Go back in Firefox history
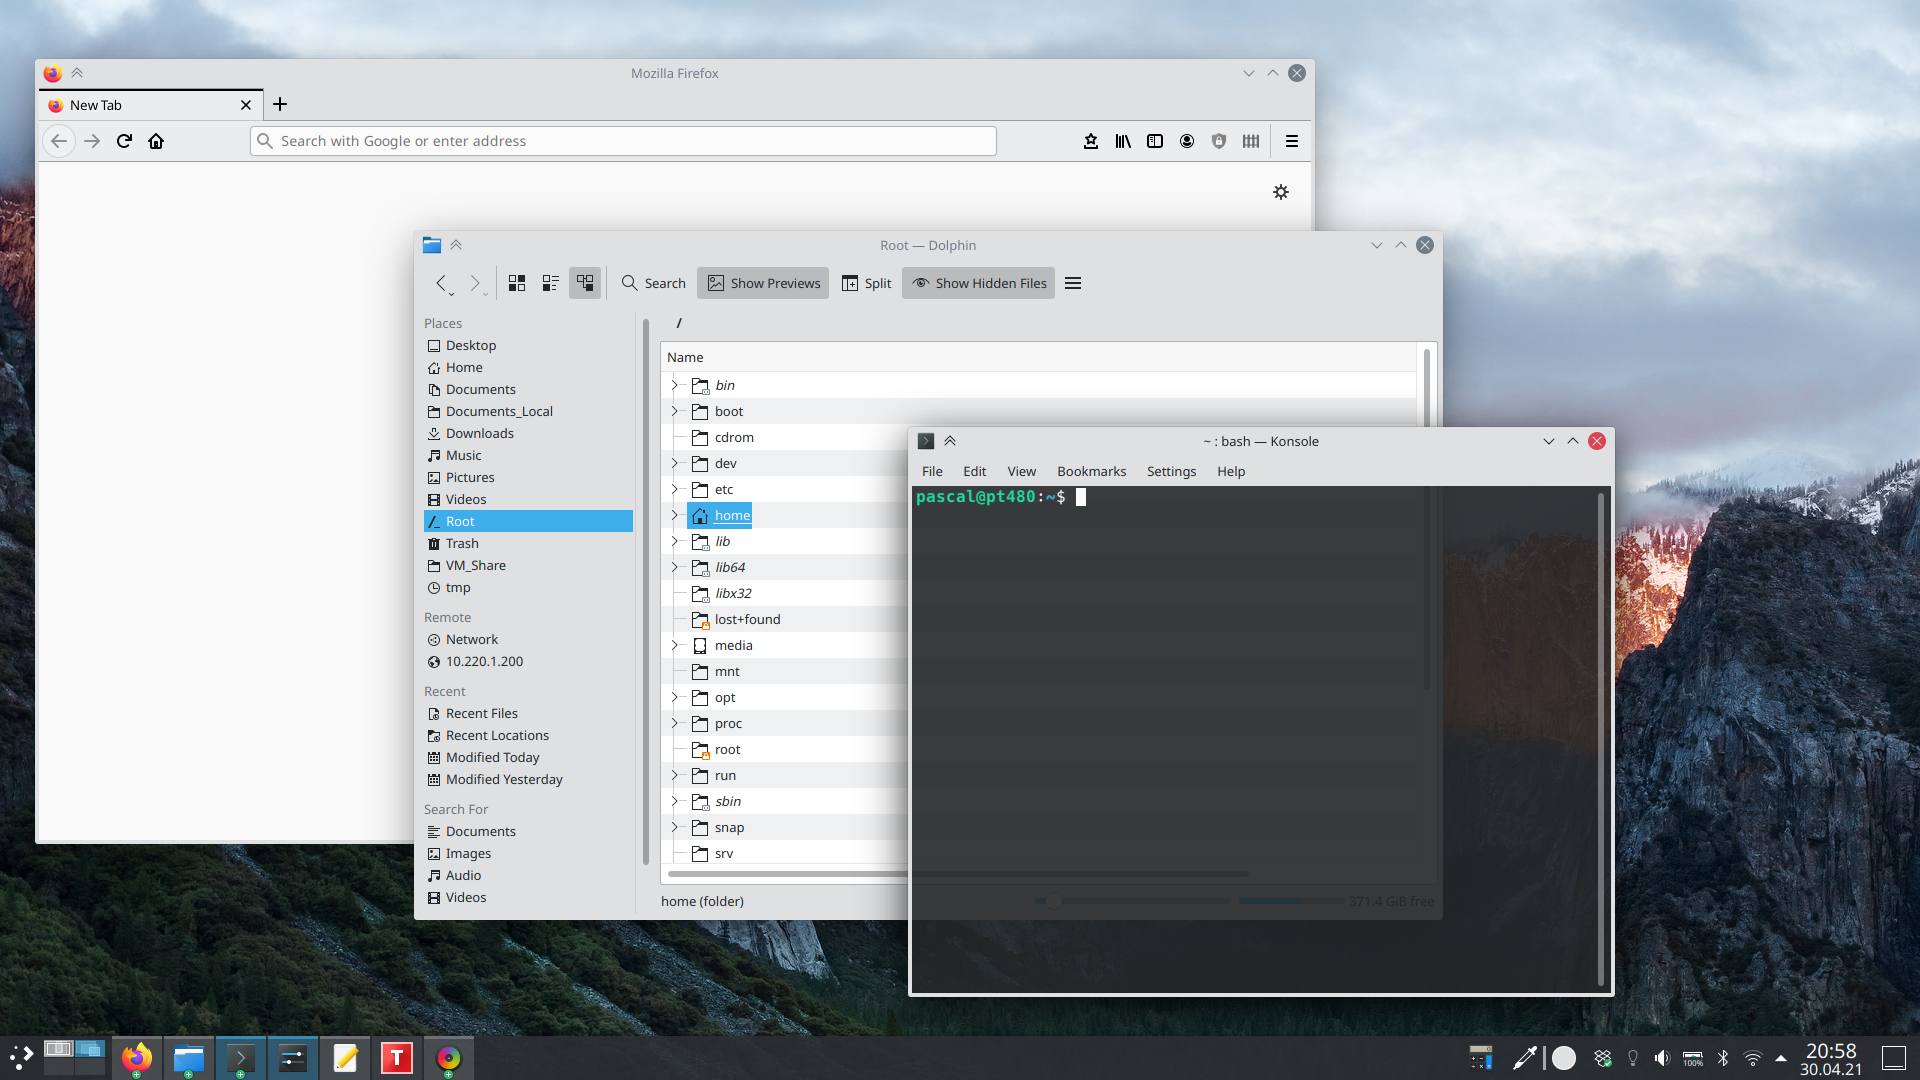1920x1080 pixels. coord(59,141)
